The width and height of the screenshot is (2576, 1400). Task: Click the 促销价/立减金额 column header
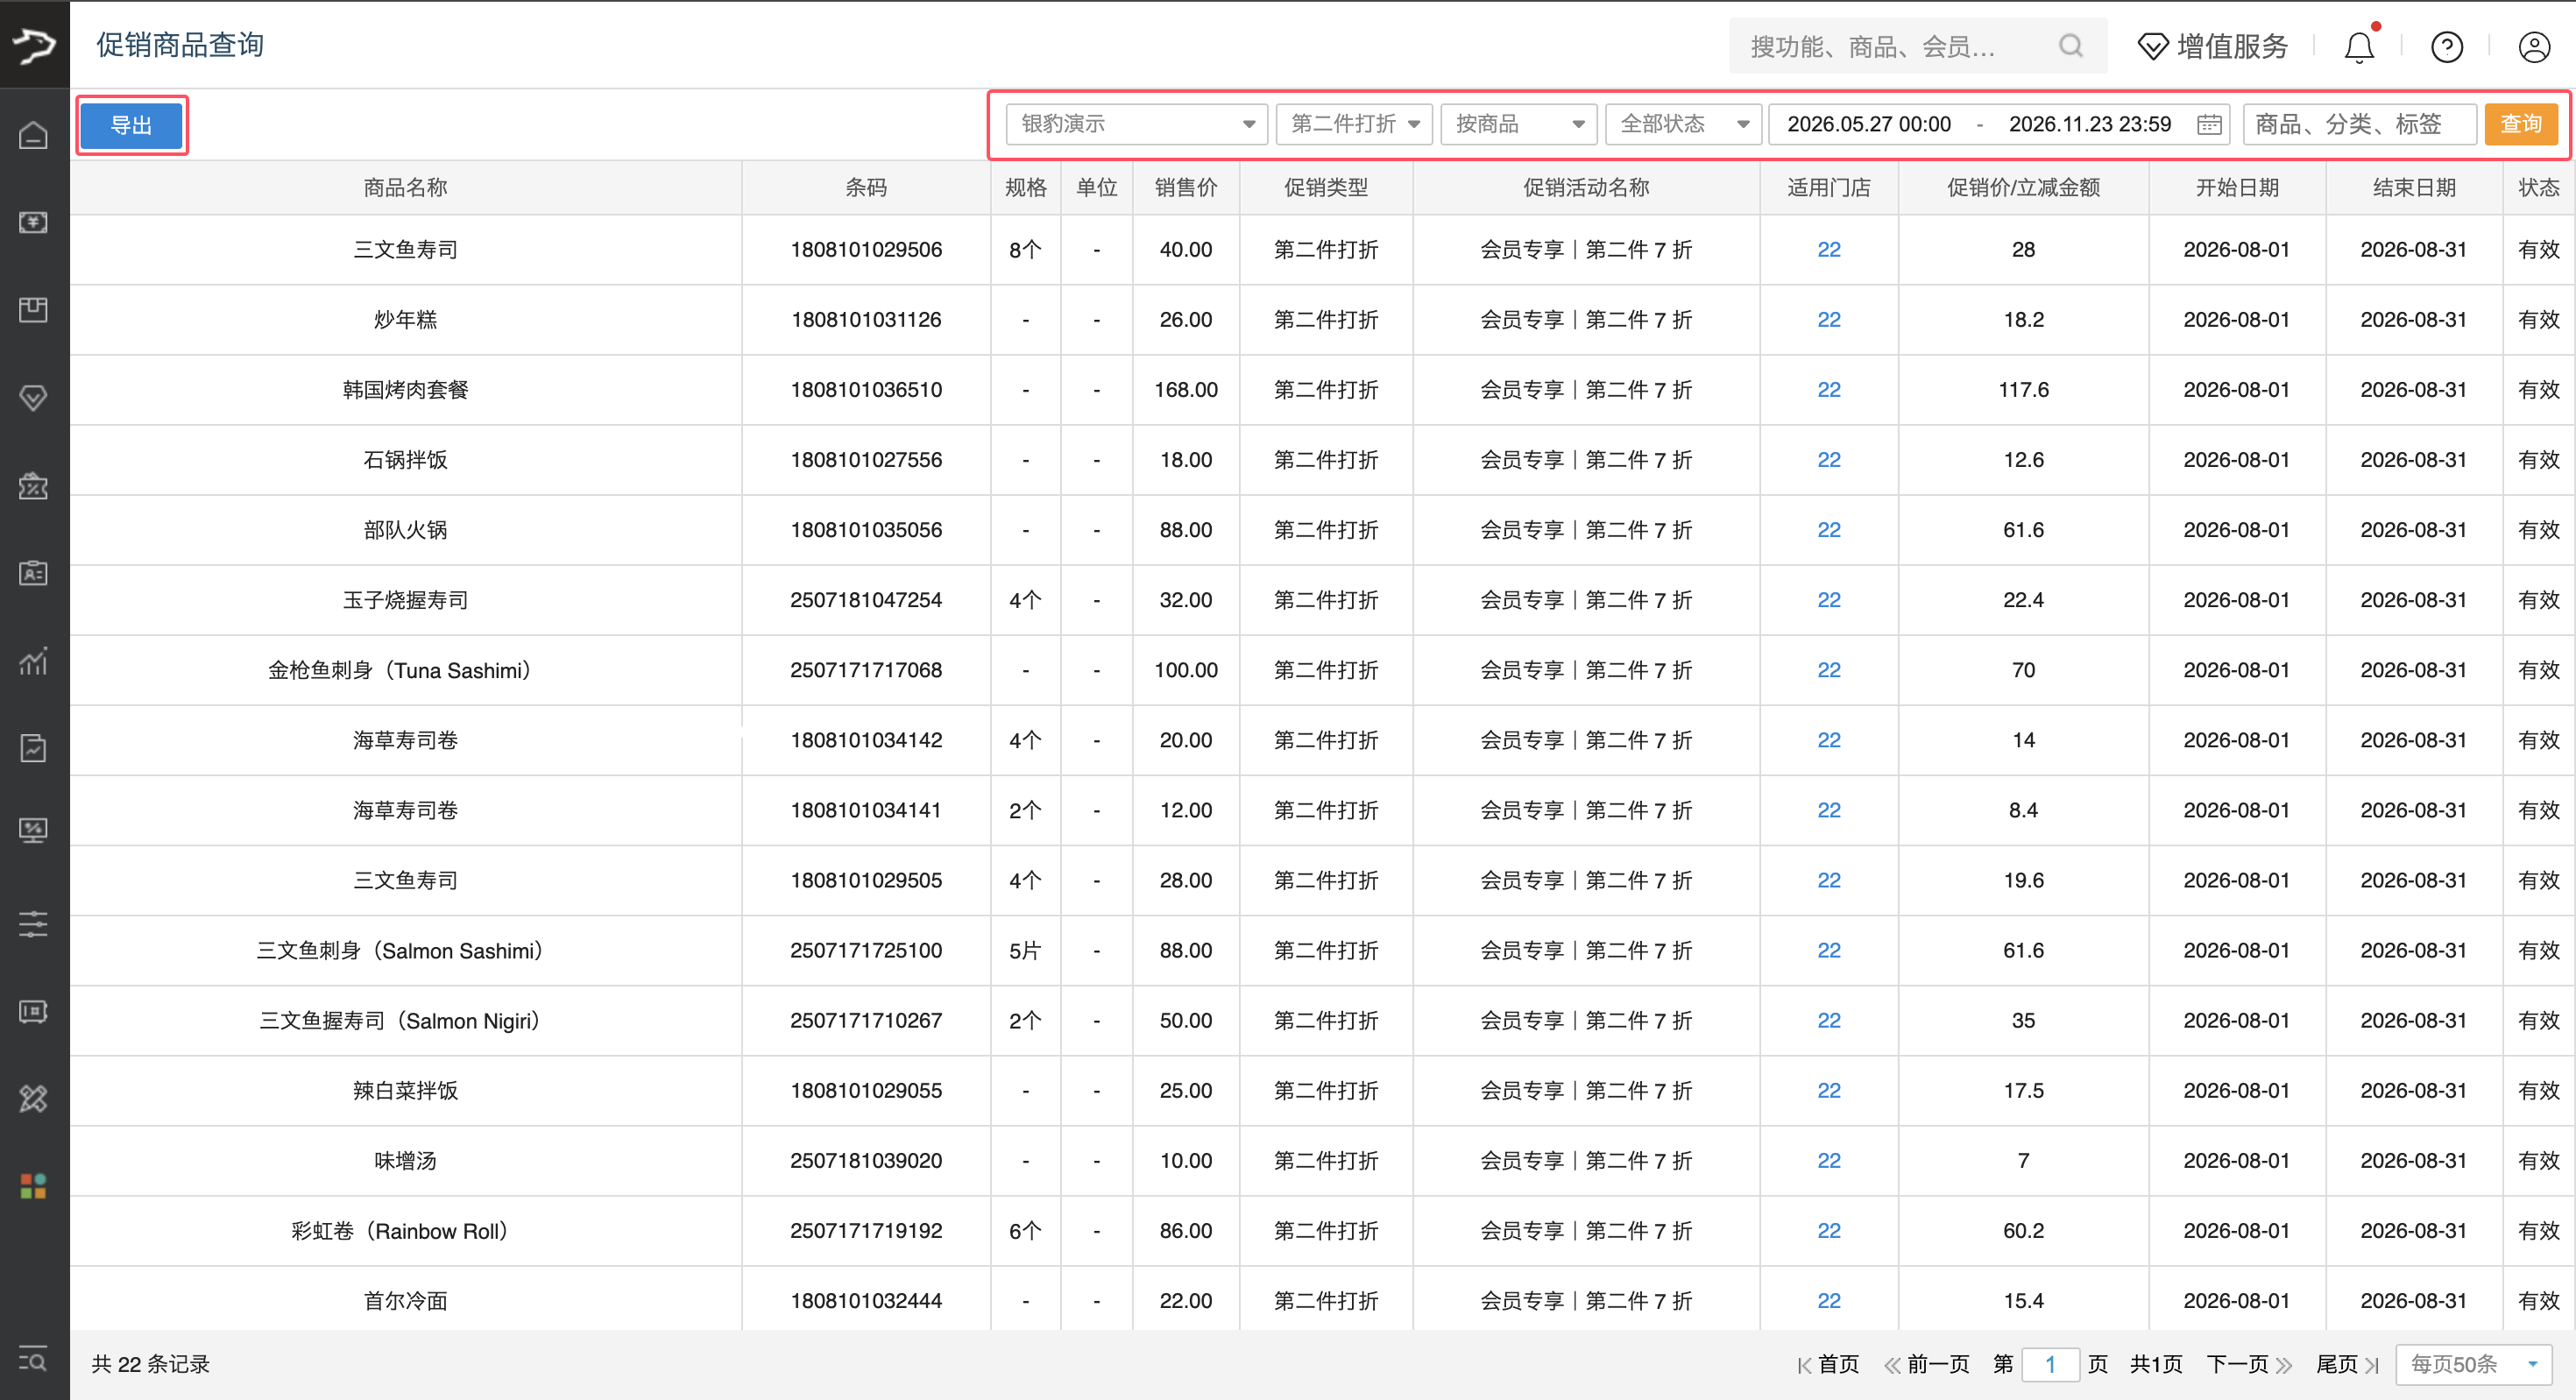pyautogui.click(x=2023, y=188)
